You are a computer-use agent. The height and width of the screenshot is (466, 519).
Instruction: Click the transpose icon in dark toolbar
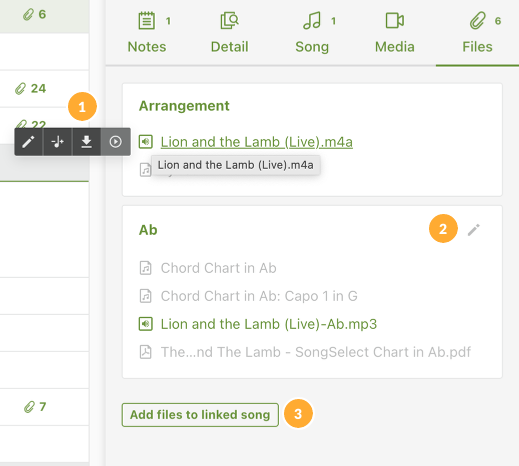coord(58,142)
